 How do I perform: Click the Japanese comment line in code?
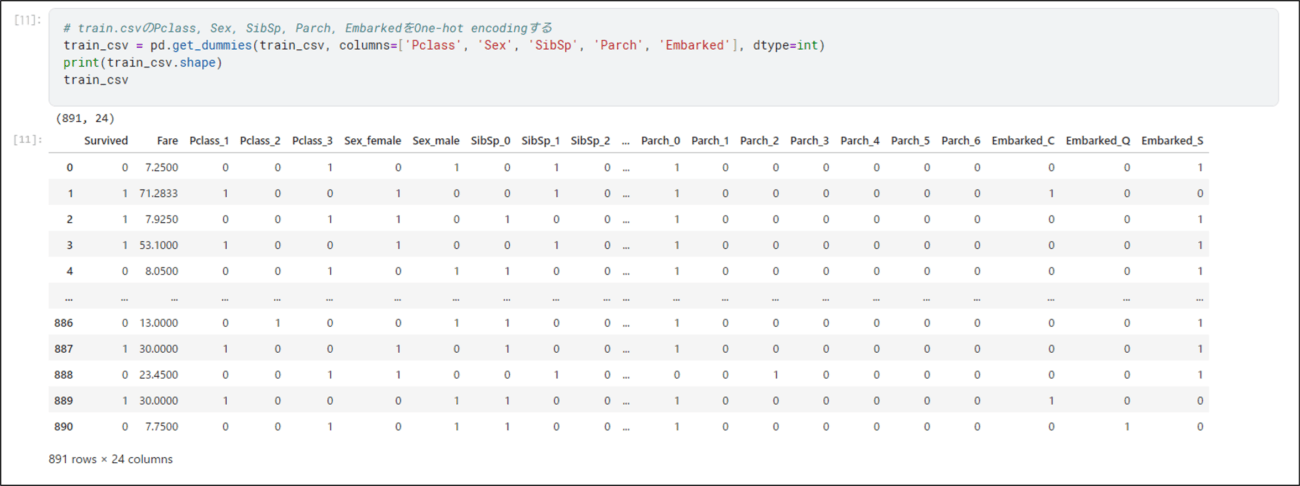pyautogui.click(x=307, y=29)
